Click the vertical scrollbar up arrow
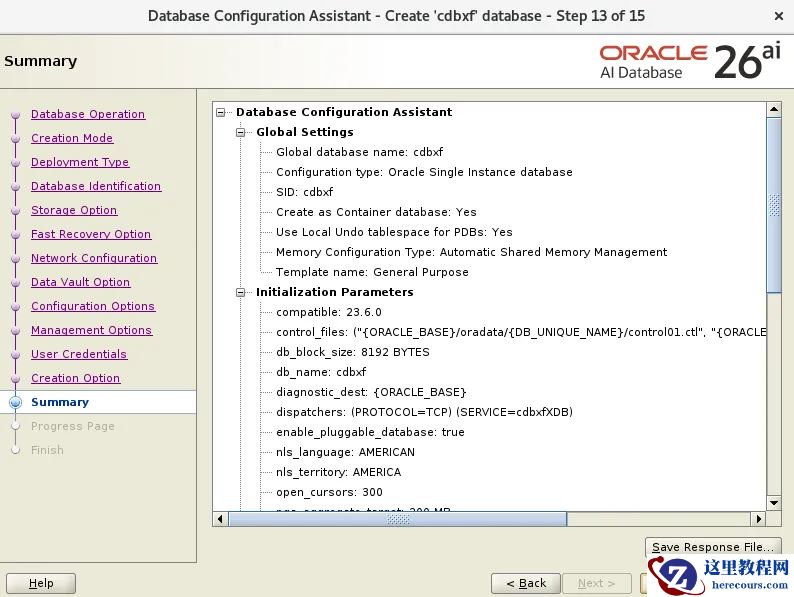The image size is (794, 597). tap(774, 109)
